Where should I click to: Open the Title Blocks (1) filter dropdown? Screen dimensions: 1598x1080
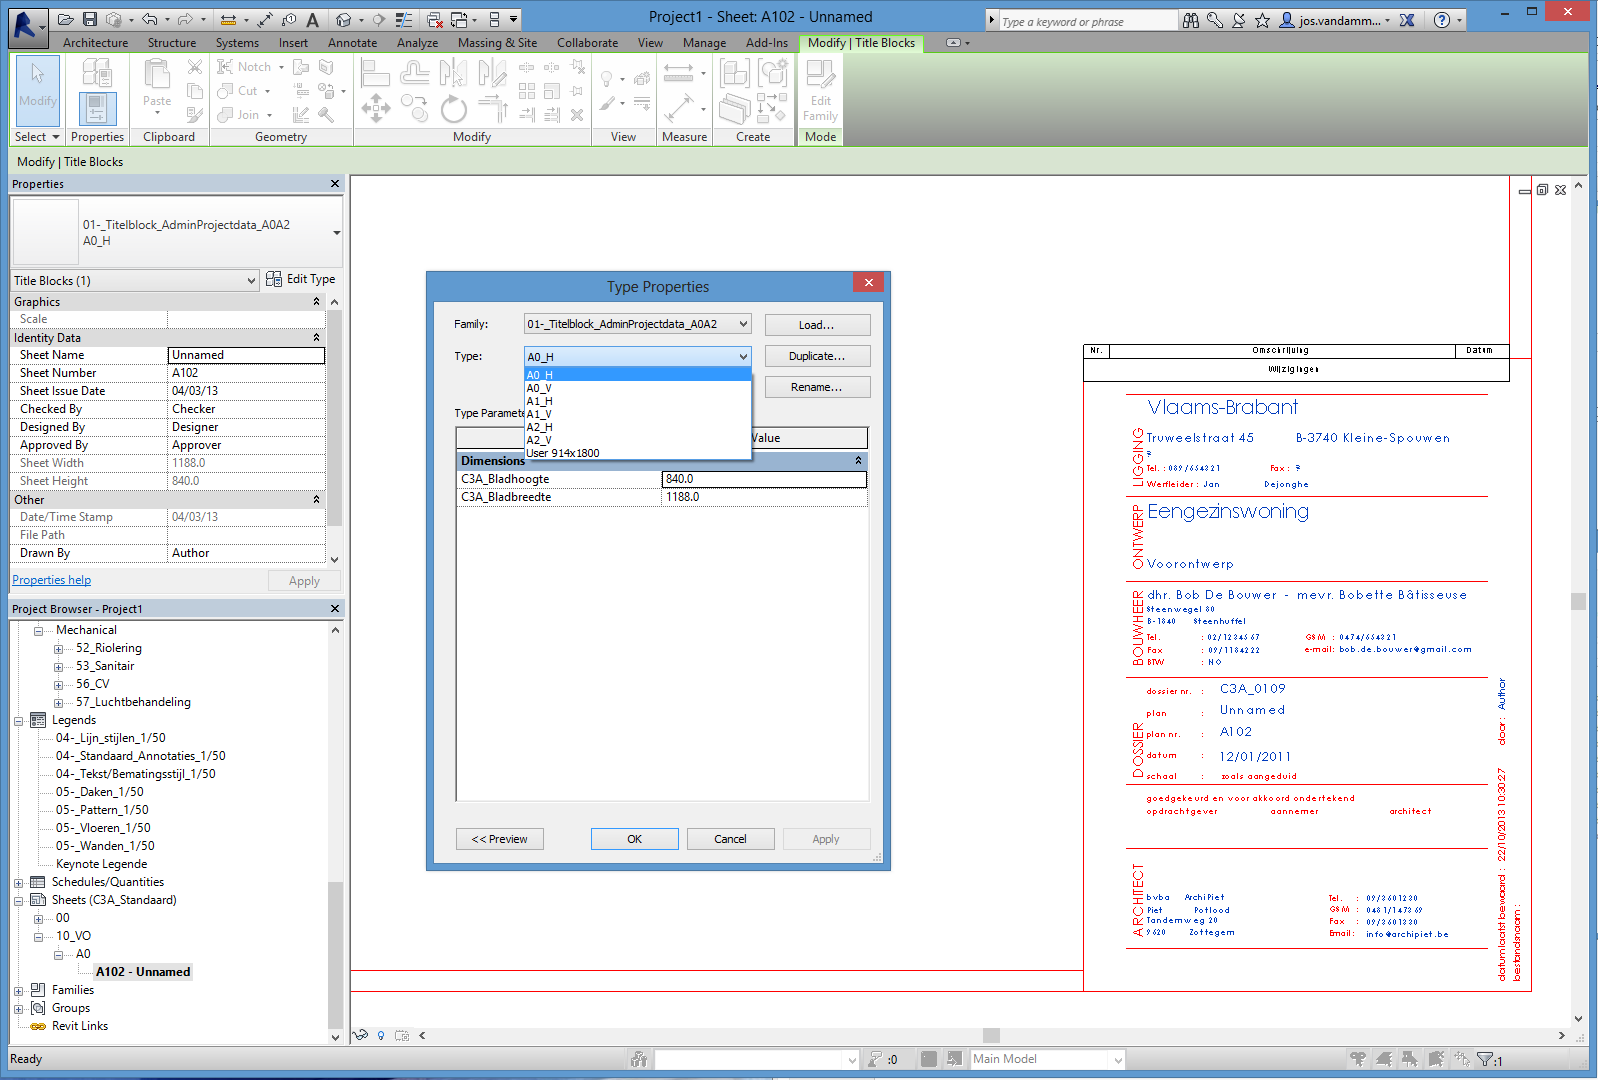click(252, 281)
